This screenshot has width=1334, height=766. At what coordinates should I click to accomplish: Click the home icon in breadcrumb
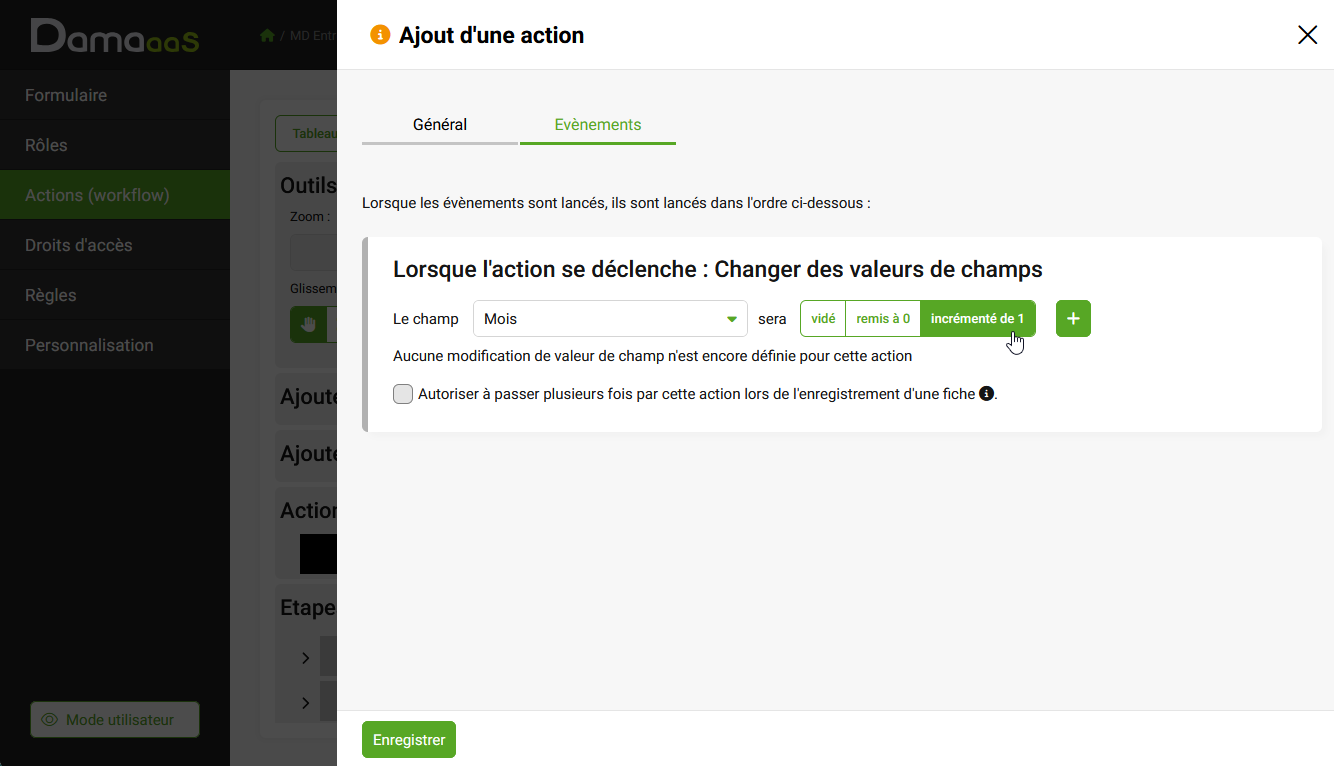pyautogui.click(x=267, y=35)
